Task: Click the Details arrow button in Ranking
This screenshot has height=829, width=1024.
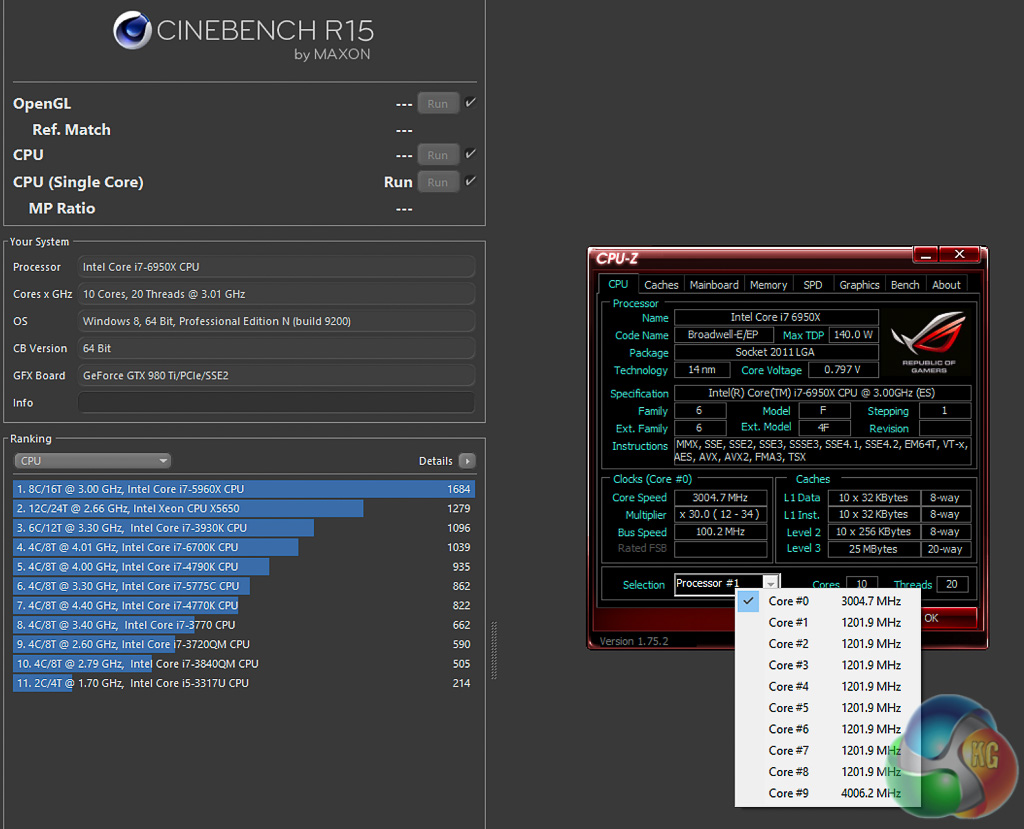Action: coord(466,461)
